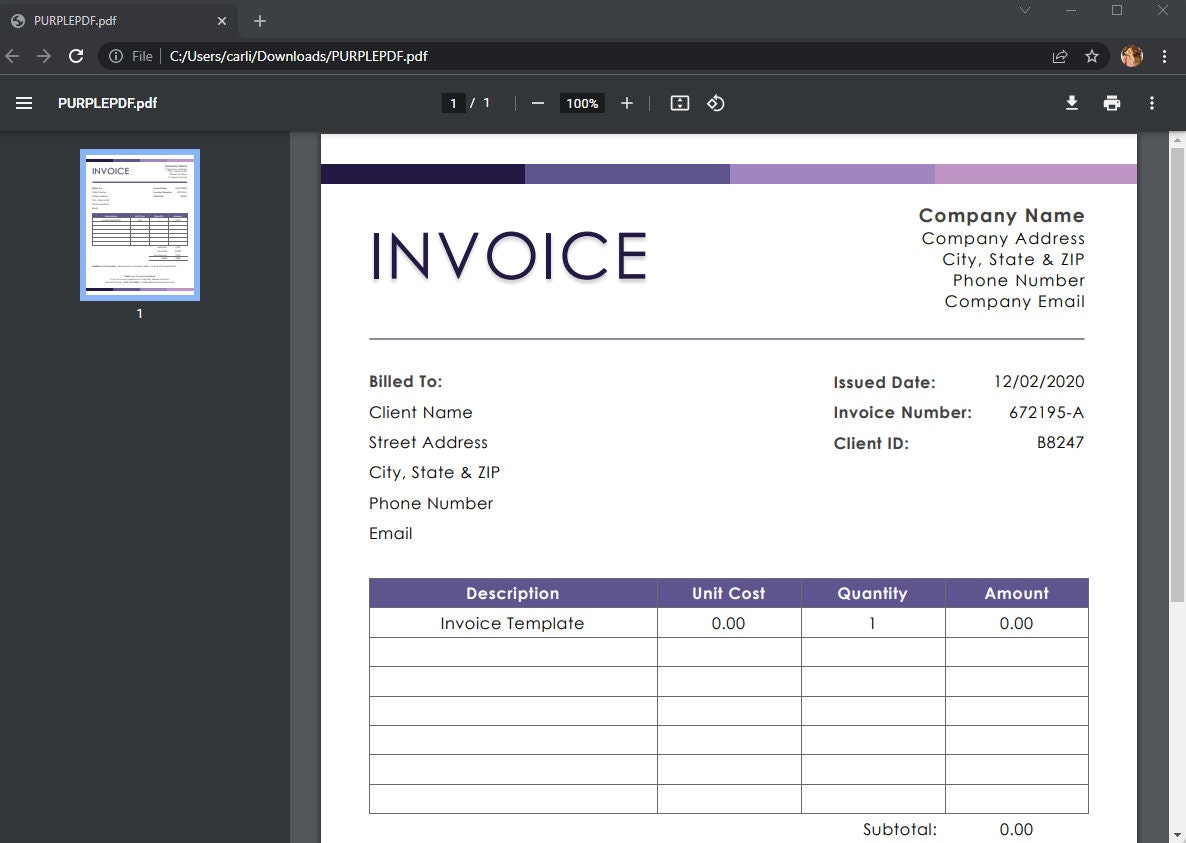Open Chrome's three-dot browser menu
The image size is (1186, 843).
(x=1164, y=56)
